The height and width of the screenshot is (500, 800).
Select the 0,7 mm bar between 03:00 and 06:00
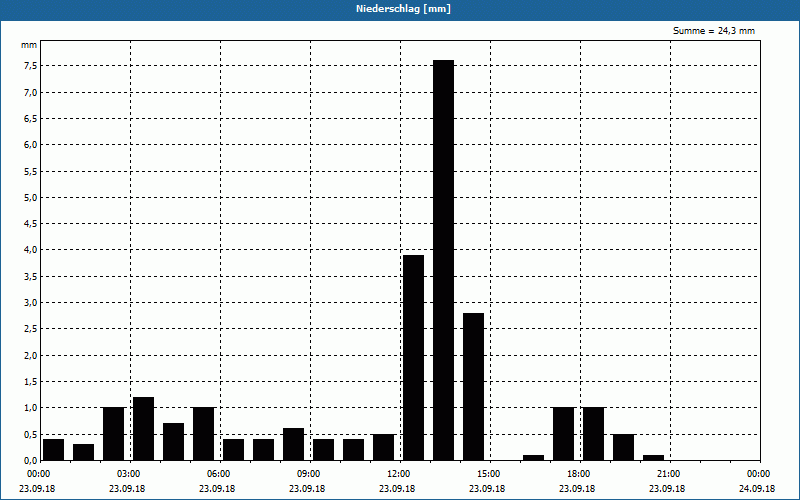click(x=173, y=442)
